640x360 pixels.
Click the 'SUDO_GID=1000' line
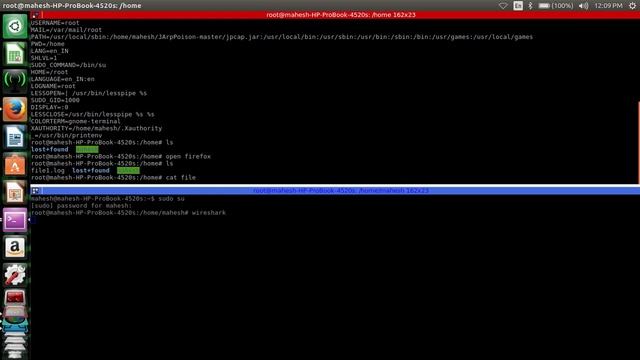[x=56, y=100]
